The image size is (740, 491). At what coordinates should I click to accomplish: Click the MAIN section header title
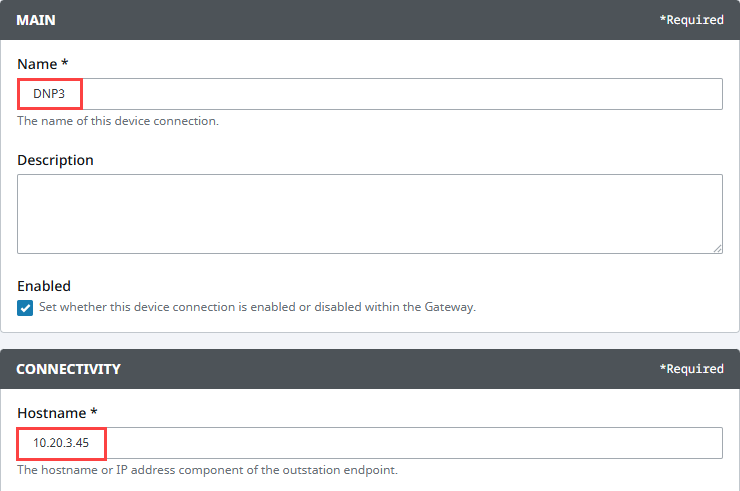pyautogui.click(x=36, y=20)
